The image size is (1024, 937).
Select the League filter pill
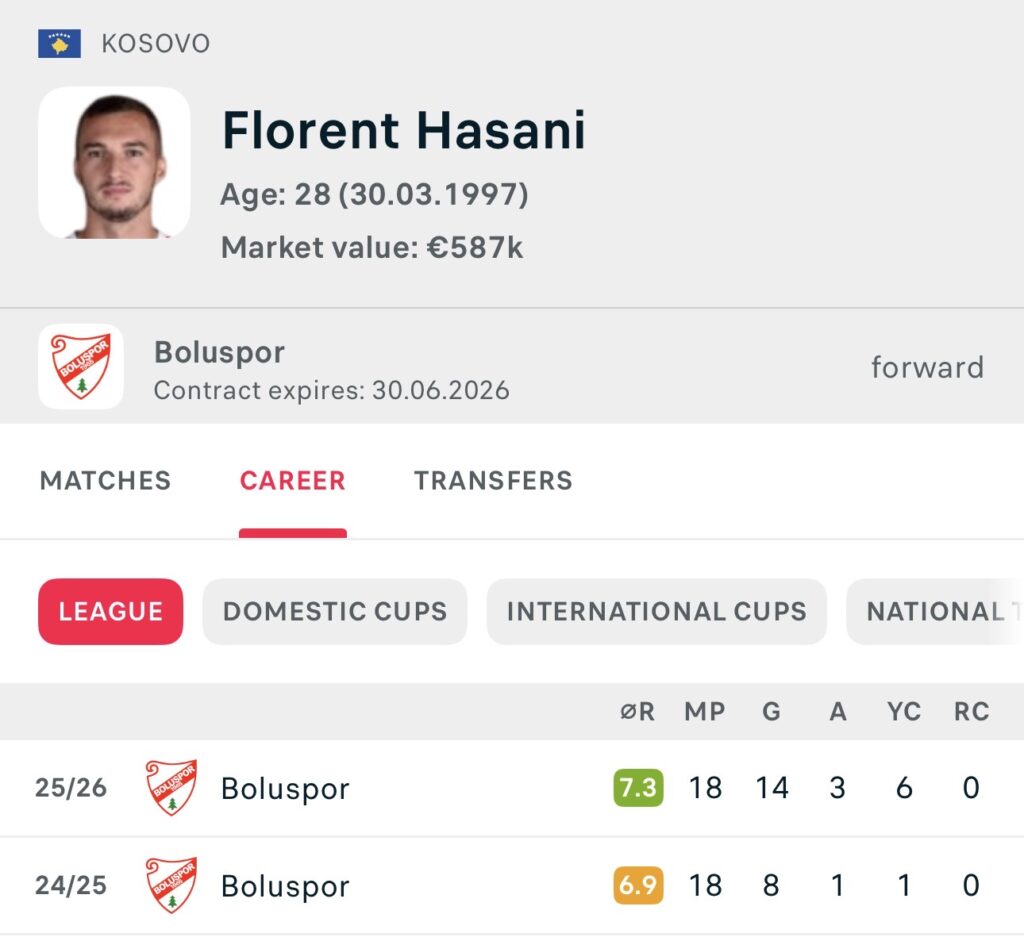(x=110, y=612)
